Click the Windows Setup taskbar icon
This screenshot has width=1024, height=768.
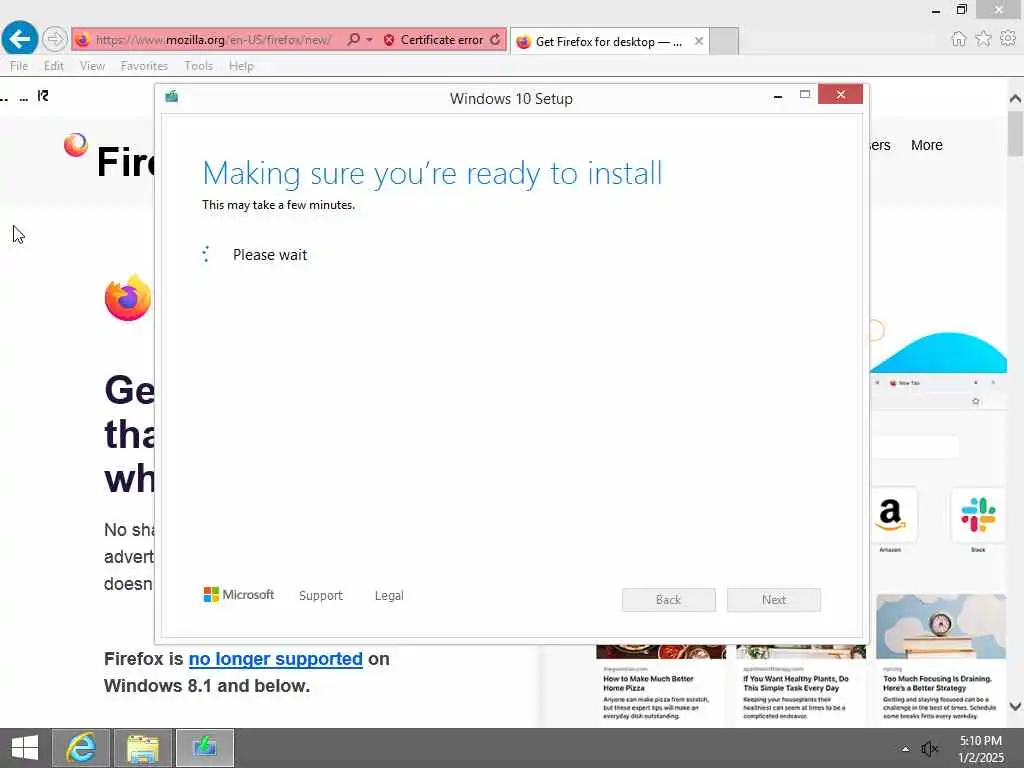(x=204, y=748)
